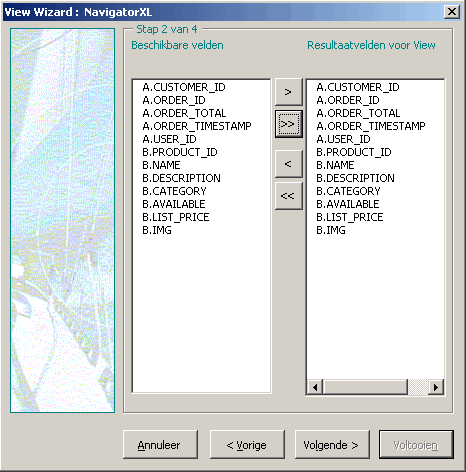Select A.CUSTOMER_ID in Resultaatvelden list
This screenshot has height=472, width=466.
(358, 87)
